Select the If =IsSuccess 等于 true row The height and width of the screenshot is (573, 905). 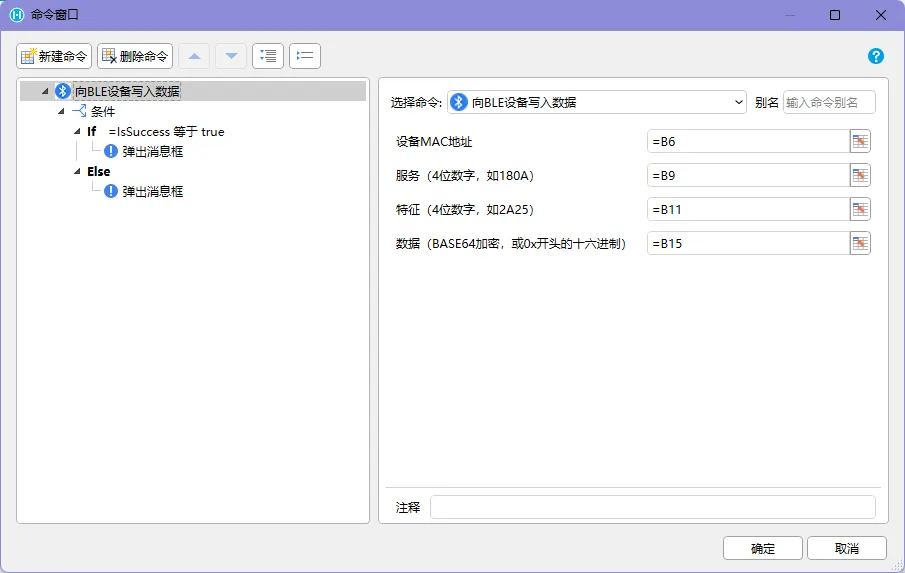(156, 132)
